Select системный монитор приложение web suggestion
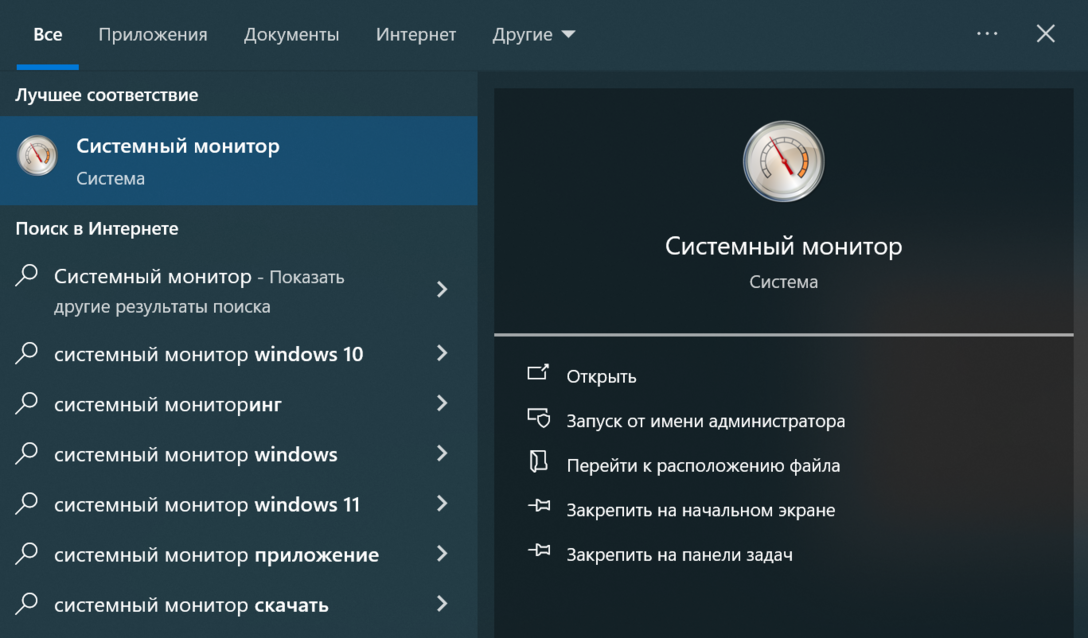 click(x=216, y=555)
